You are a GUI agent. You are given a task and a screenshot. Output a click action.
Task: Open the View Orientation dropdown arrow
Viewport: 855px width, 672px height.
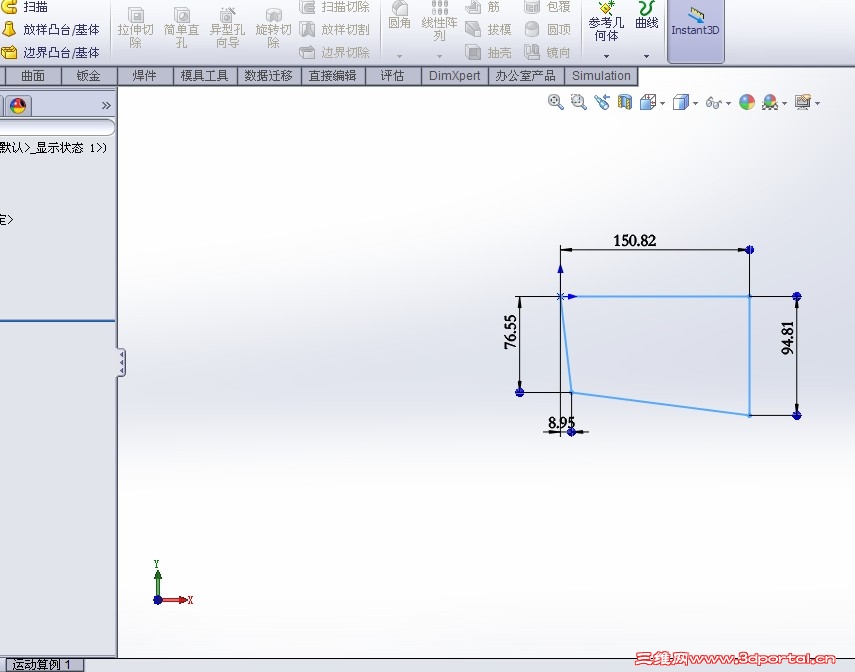click(x=663, y=103)
